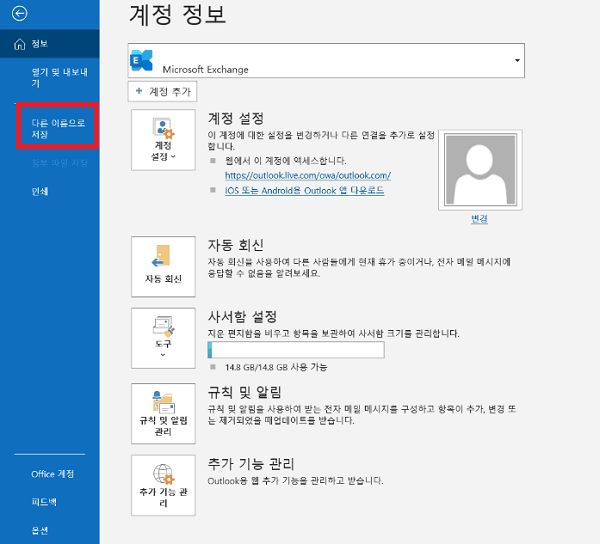Viewport: 600px width, 544px height.
Task: Click the Outlook용 웹 추가 기능 description text
Action: pyautogui.click(x=295, y=481)
